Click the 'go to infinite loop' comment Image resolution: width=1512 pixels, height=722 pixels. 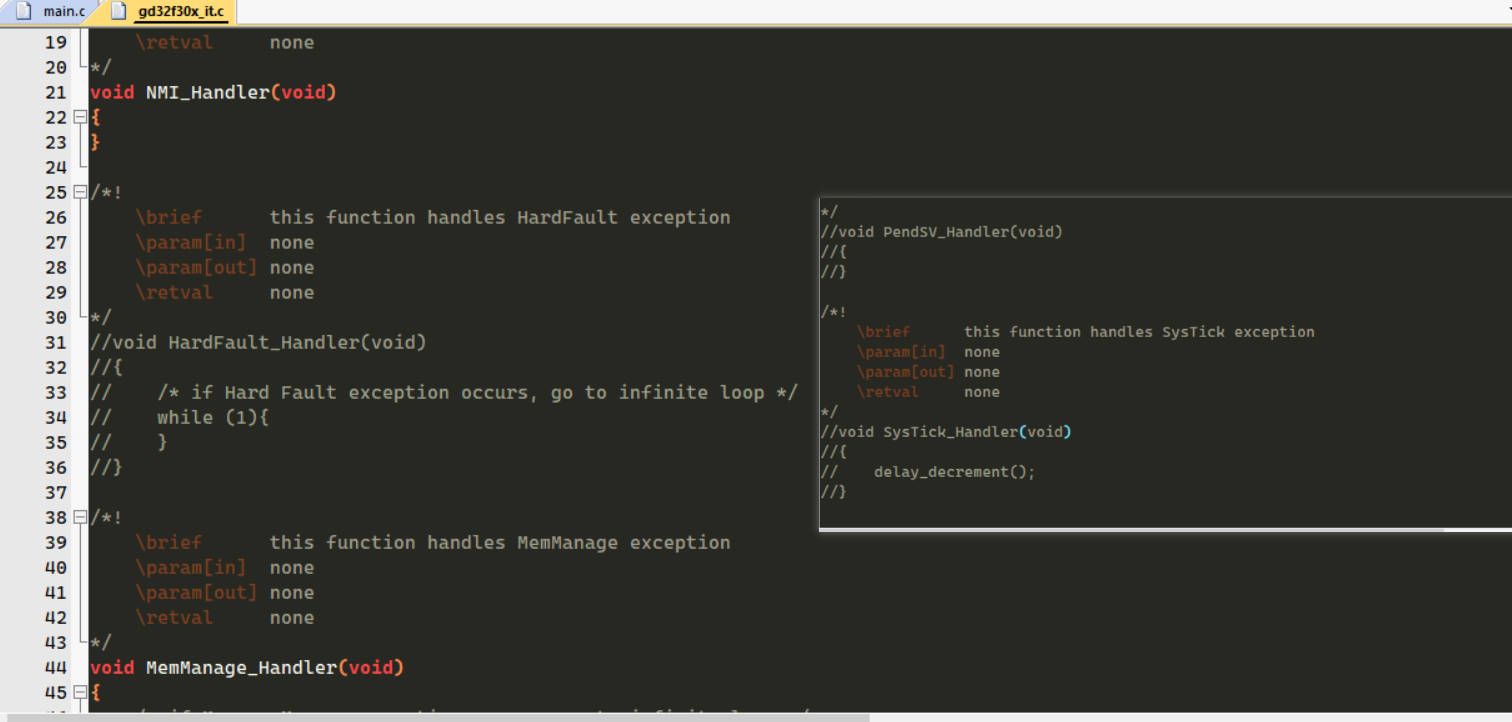click(x=657, y=392)
